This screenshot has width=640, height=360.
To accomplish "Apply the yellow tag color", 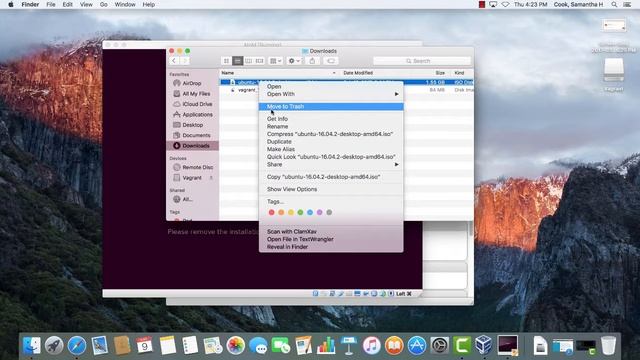I will point(291,212).
